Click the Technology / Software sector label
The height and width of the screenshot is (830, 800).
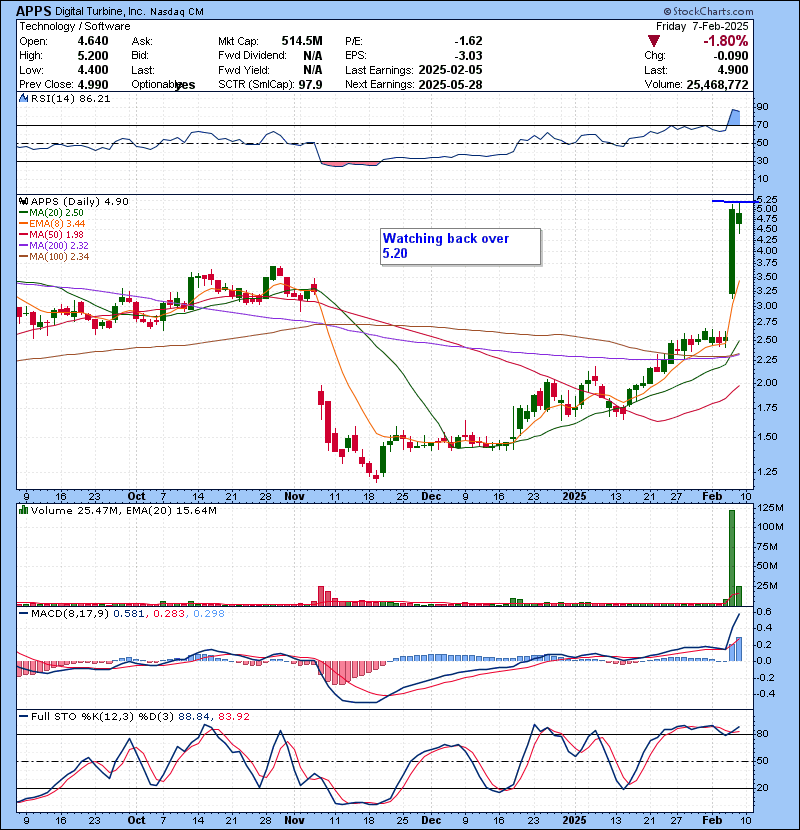[x=75, y=26]
